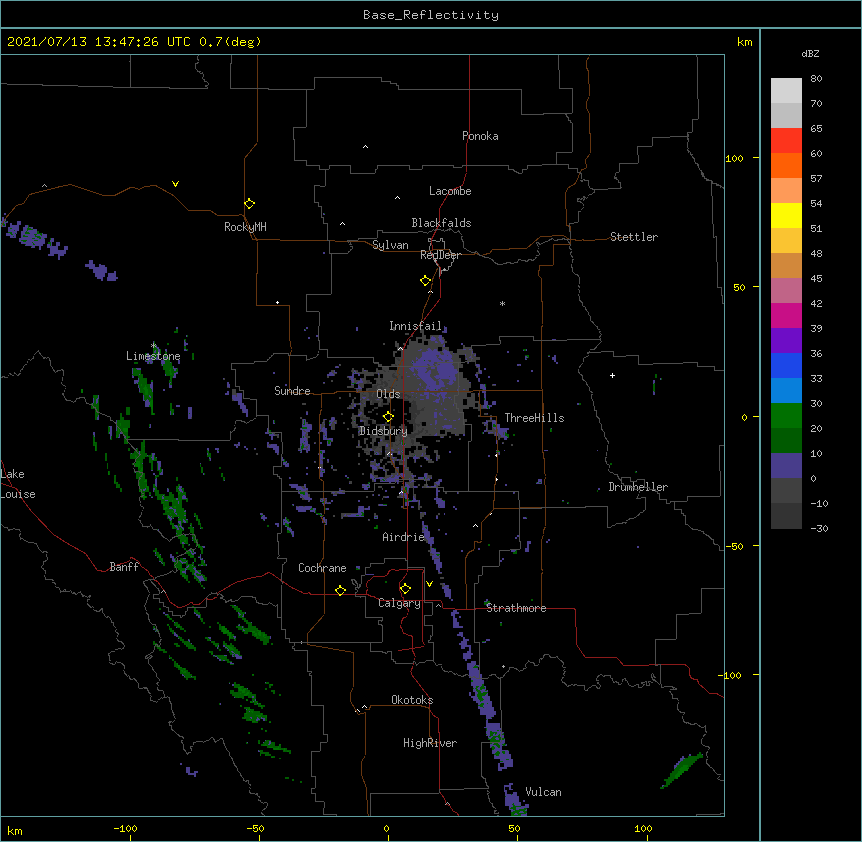Select the 39 dBZ purple color swatch

pos(786,341)
